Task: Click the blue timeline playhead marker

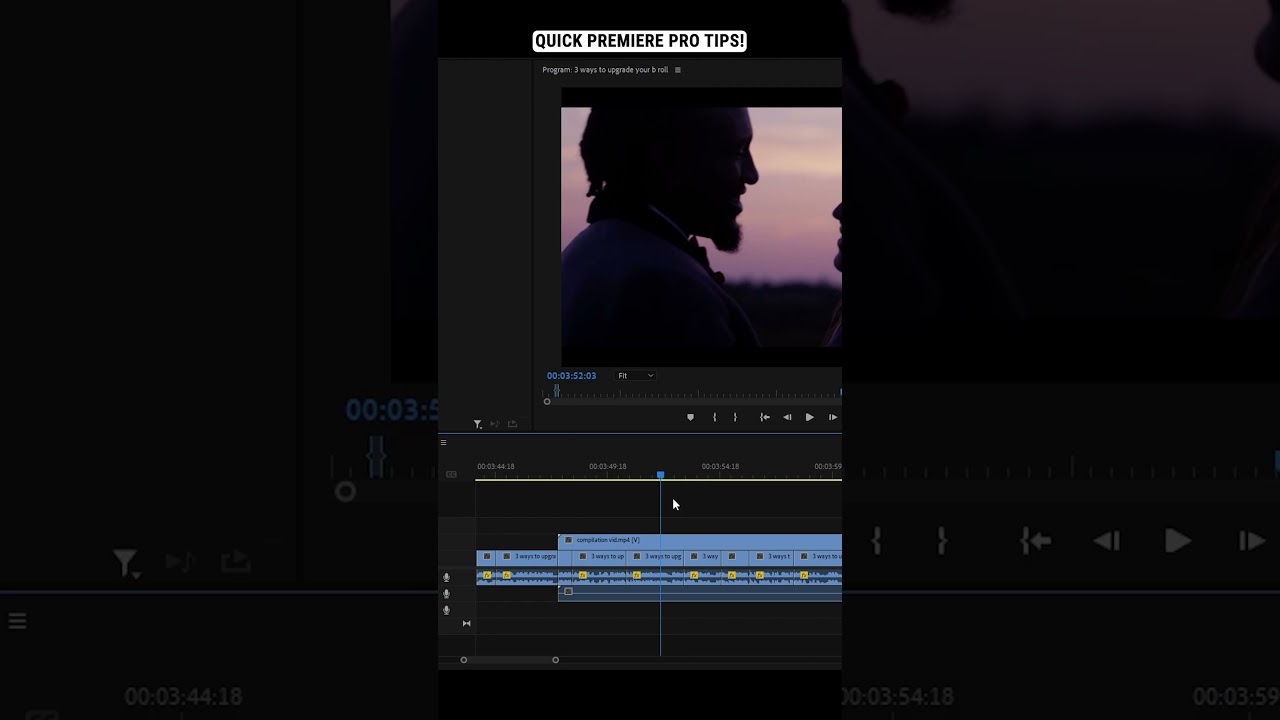Action: tap(660, 475)
